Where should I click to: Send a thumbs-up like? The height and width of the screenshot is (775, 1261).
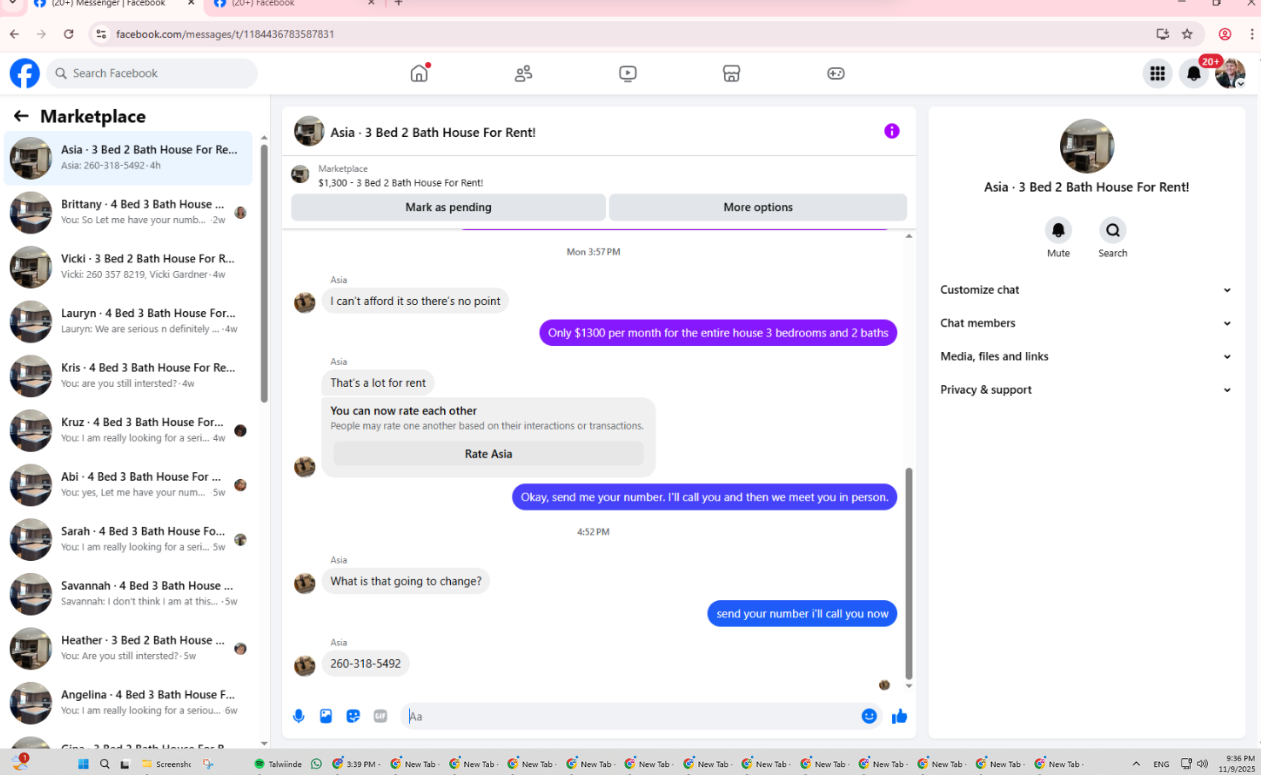(x=899, y=716)
